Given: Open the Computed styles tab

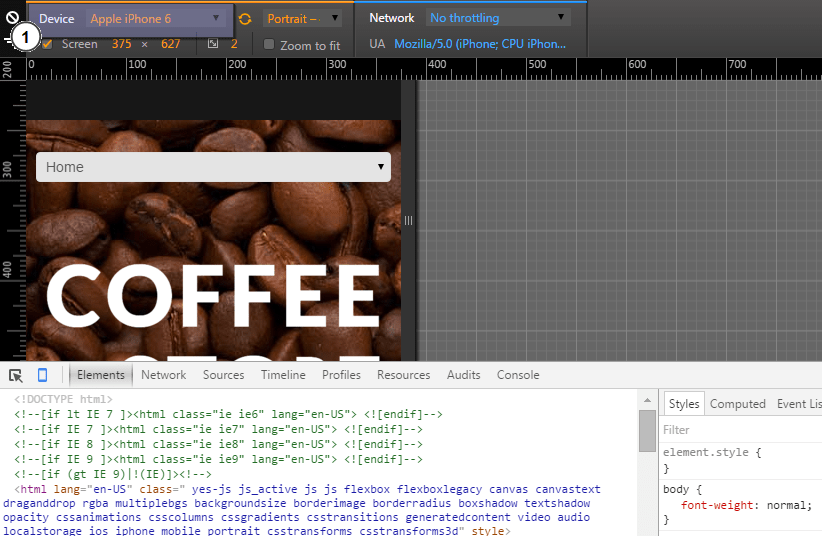Looking at the screenshot, I should (x=737, y=404).
